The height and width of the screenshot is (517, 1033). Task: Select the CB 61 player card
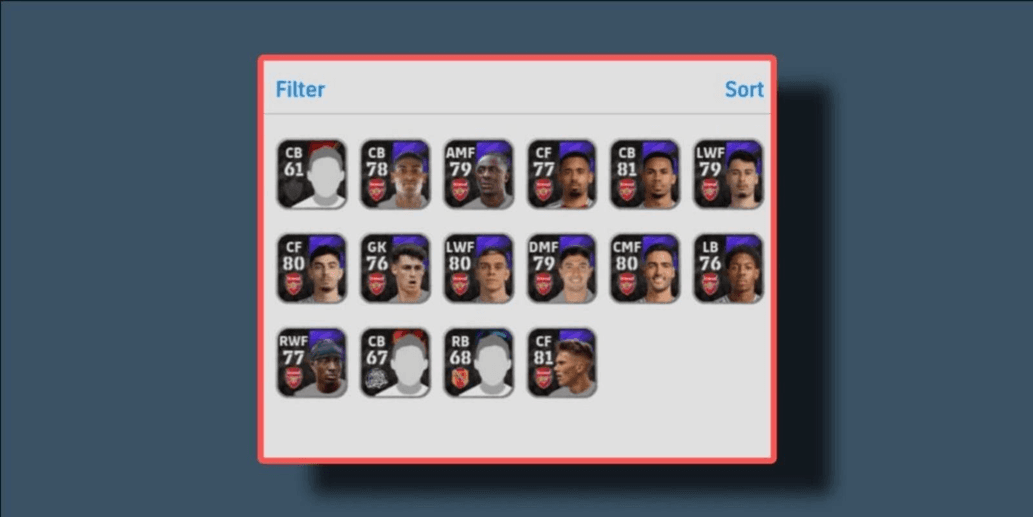click(x=312, y=175)
